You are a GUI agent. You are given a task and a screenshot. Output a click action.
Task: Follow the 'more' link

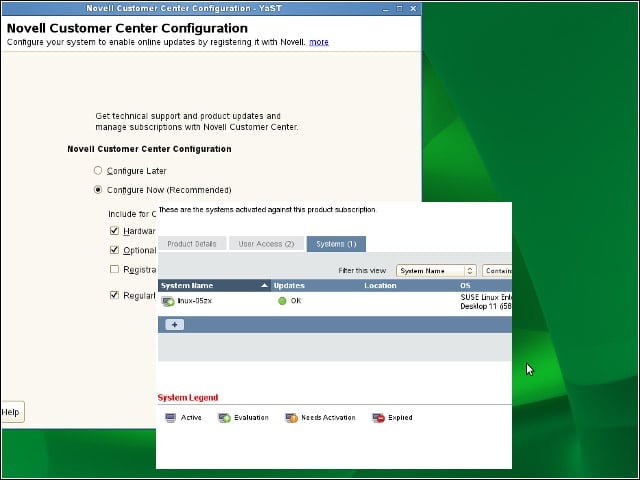point(319,42)
